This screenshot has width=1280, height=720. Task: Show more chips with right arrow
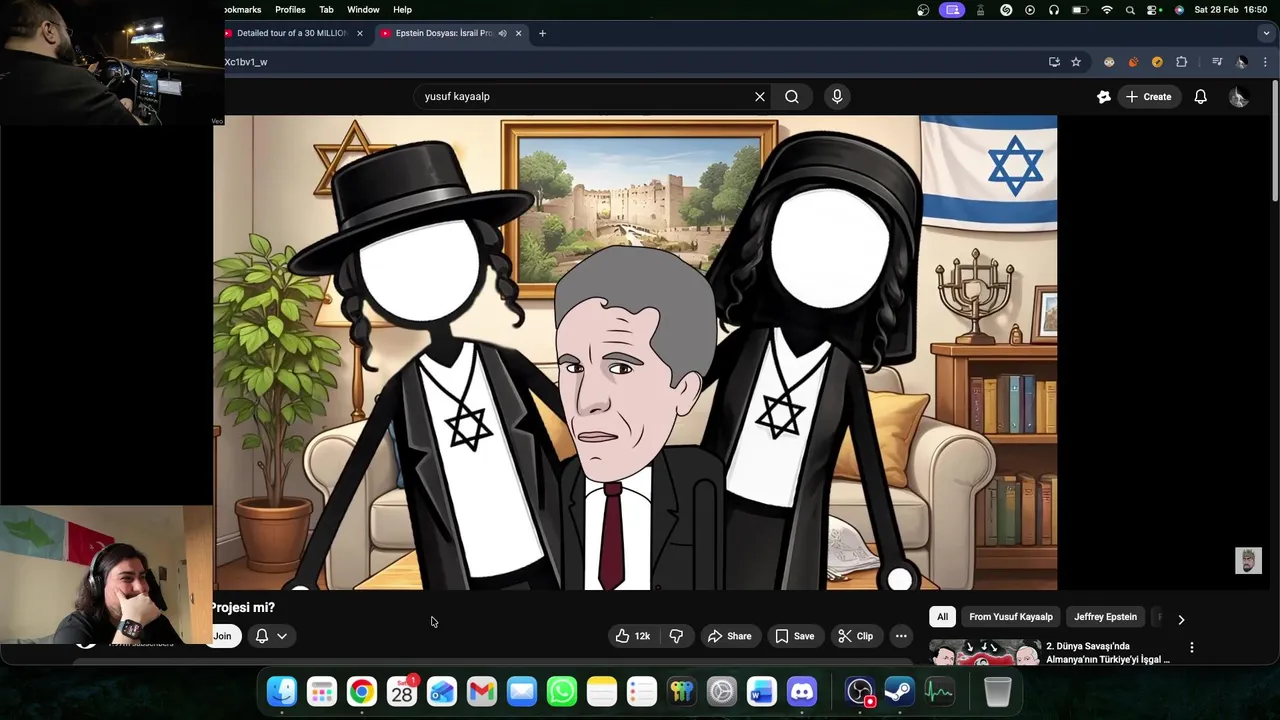(1181, 619)
